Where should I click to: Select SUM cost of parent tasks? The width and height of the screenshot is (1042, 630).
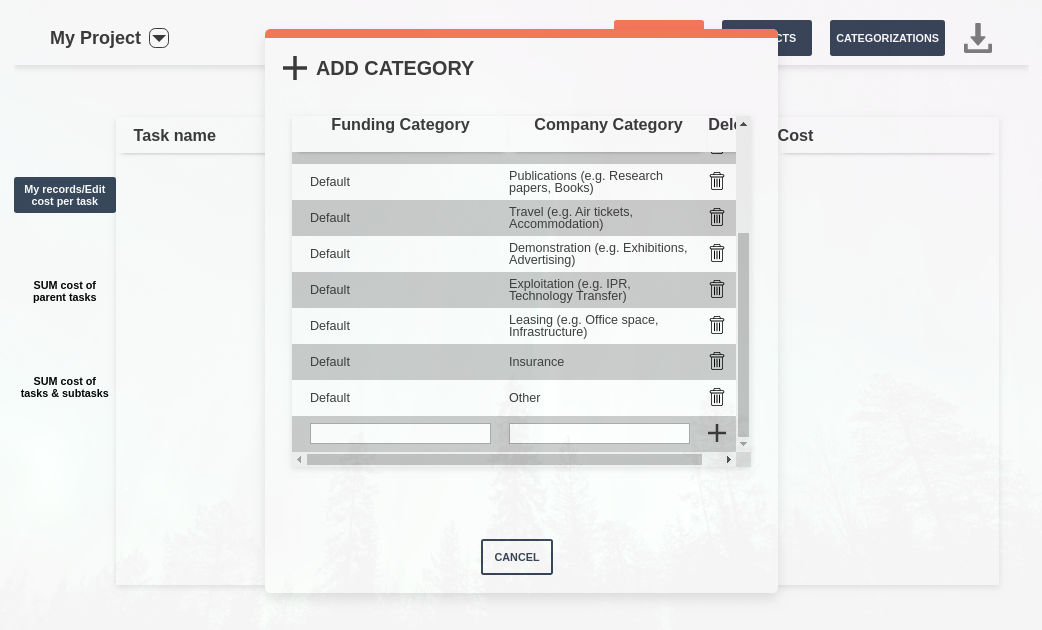coord(65,291)
